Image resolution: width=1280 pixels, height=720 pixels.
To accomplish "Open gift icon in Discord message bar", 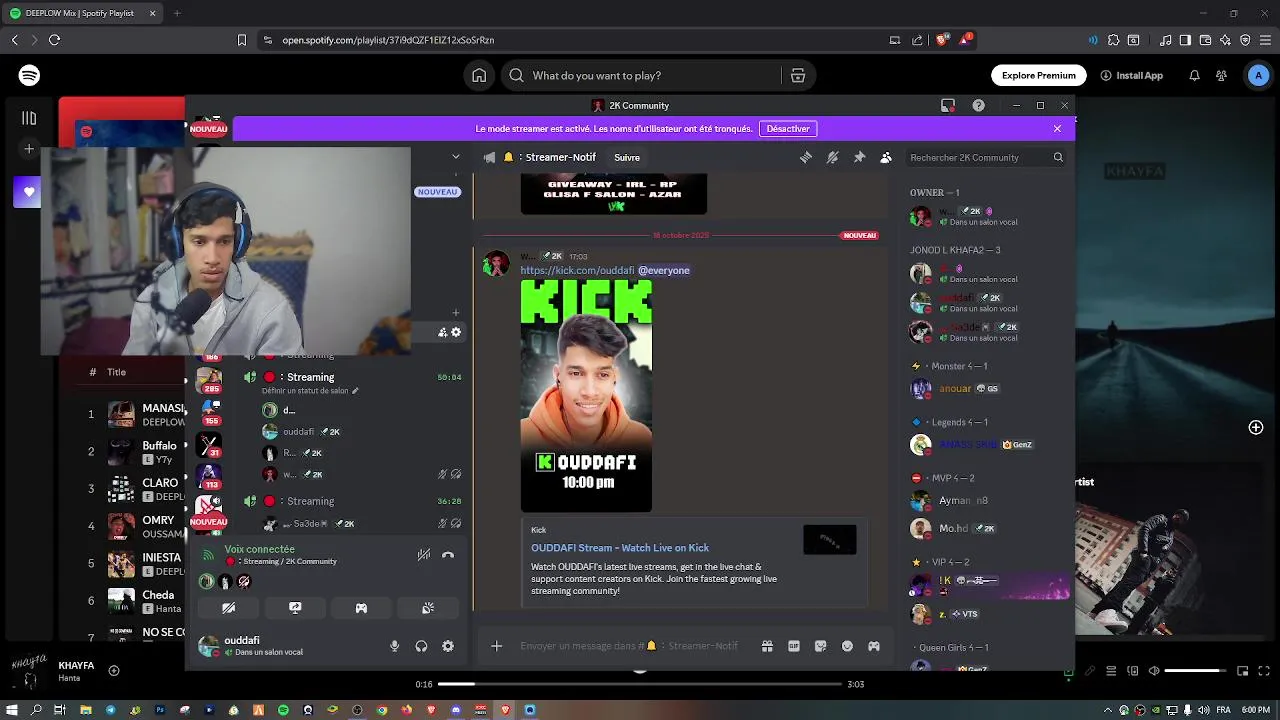I will (x=767, y=646).
